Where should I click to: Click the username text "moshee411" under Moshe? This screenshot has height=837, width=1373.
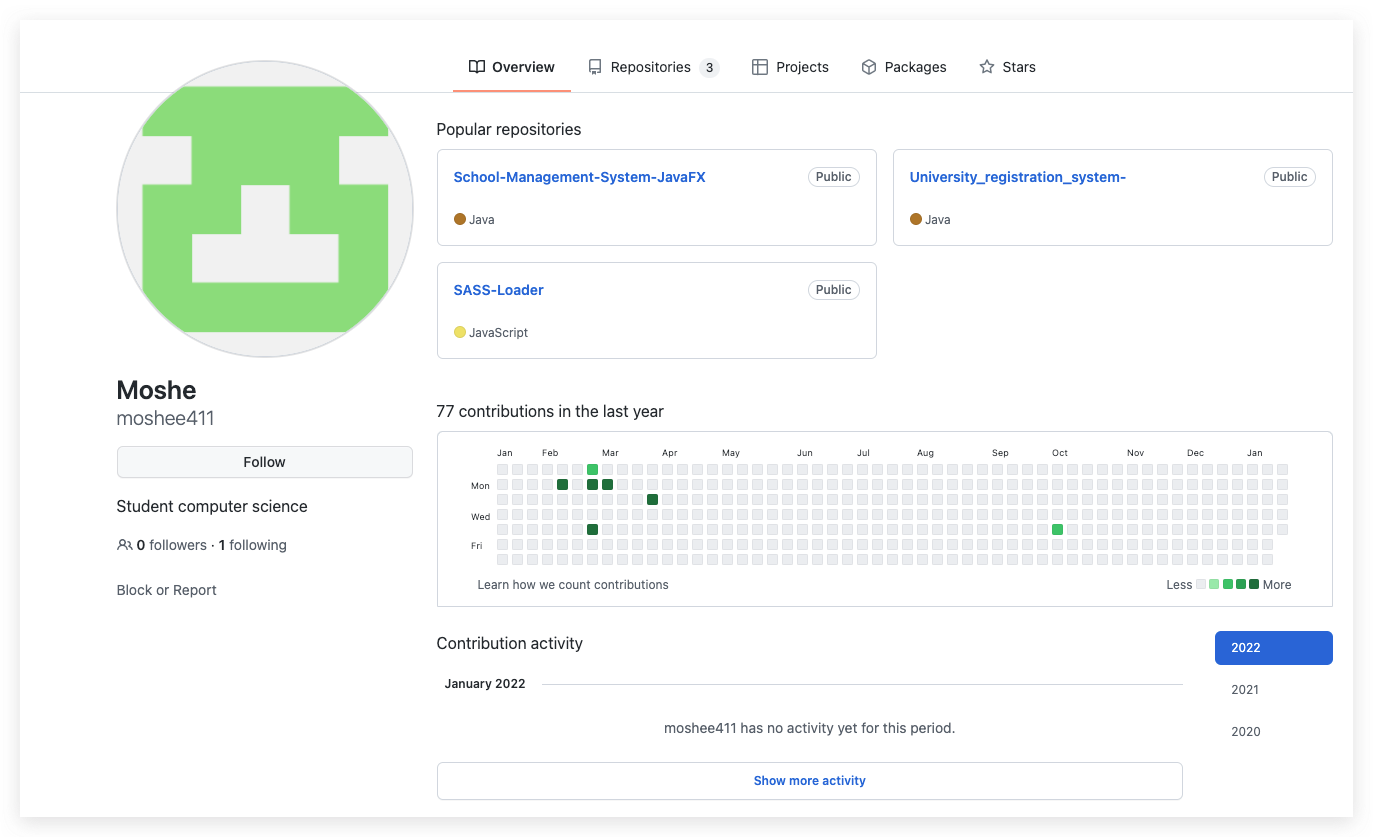pos(166,419)
